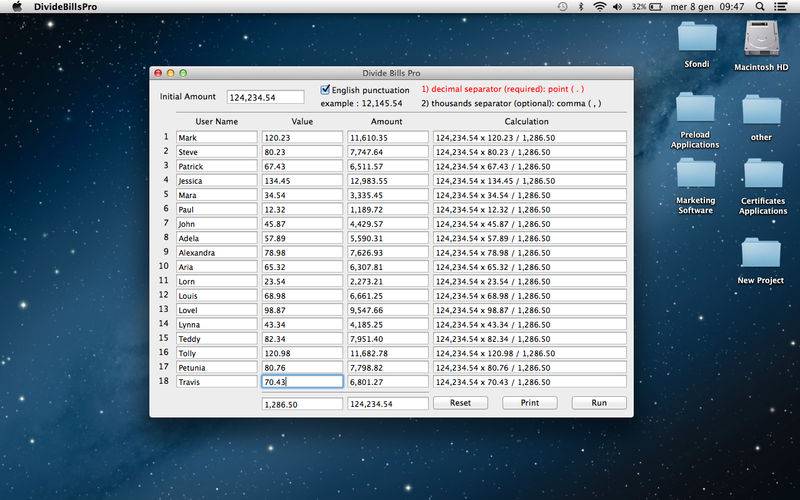Click the total amount field under Amount
Screen dimensions: 800x500
(x=388, y=404)
